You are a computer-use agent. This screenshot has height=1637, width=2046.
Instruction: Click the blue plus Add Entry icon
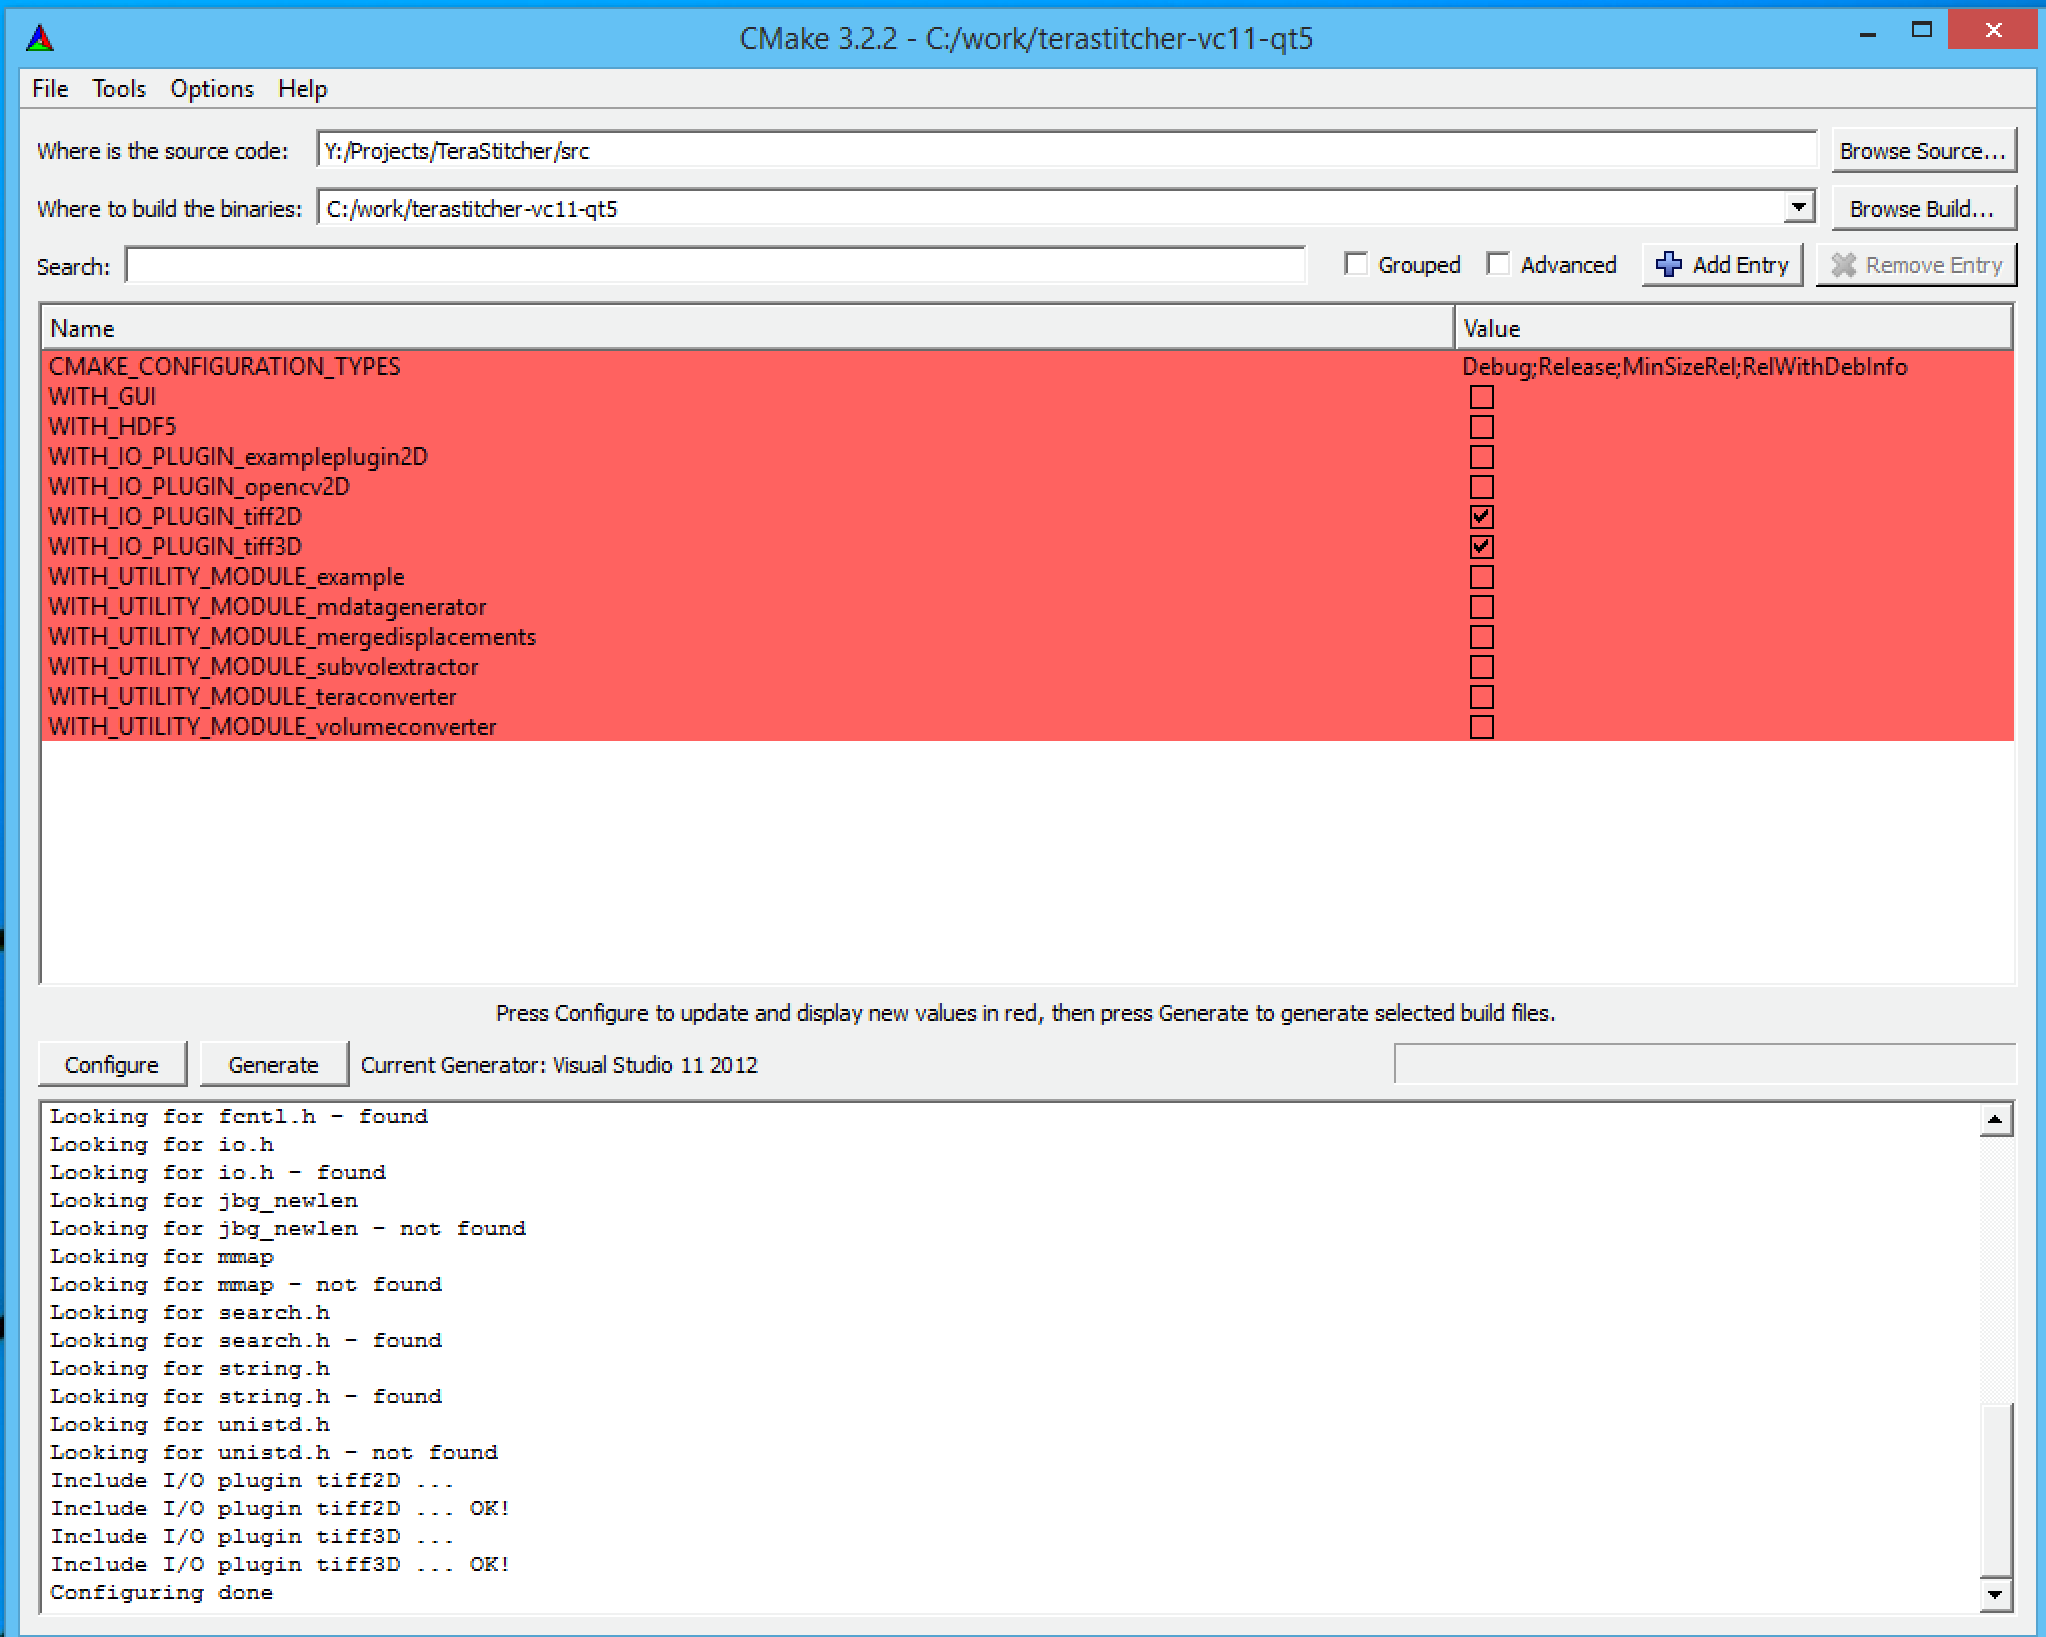point(1668,265)
